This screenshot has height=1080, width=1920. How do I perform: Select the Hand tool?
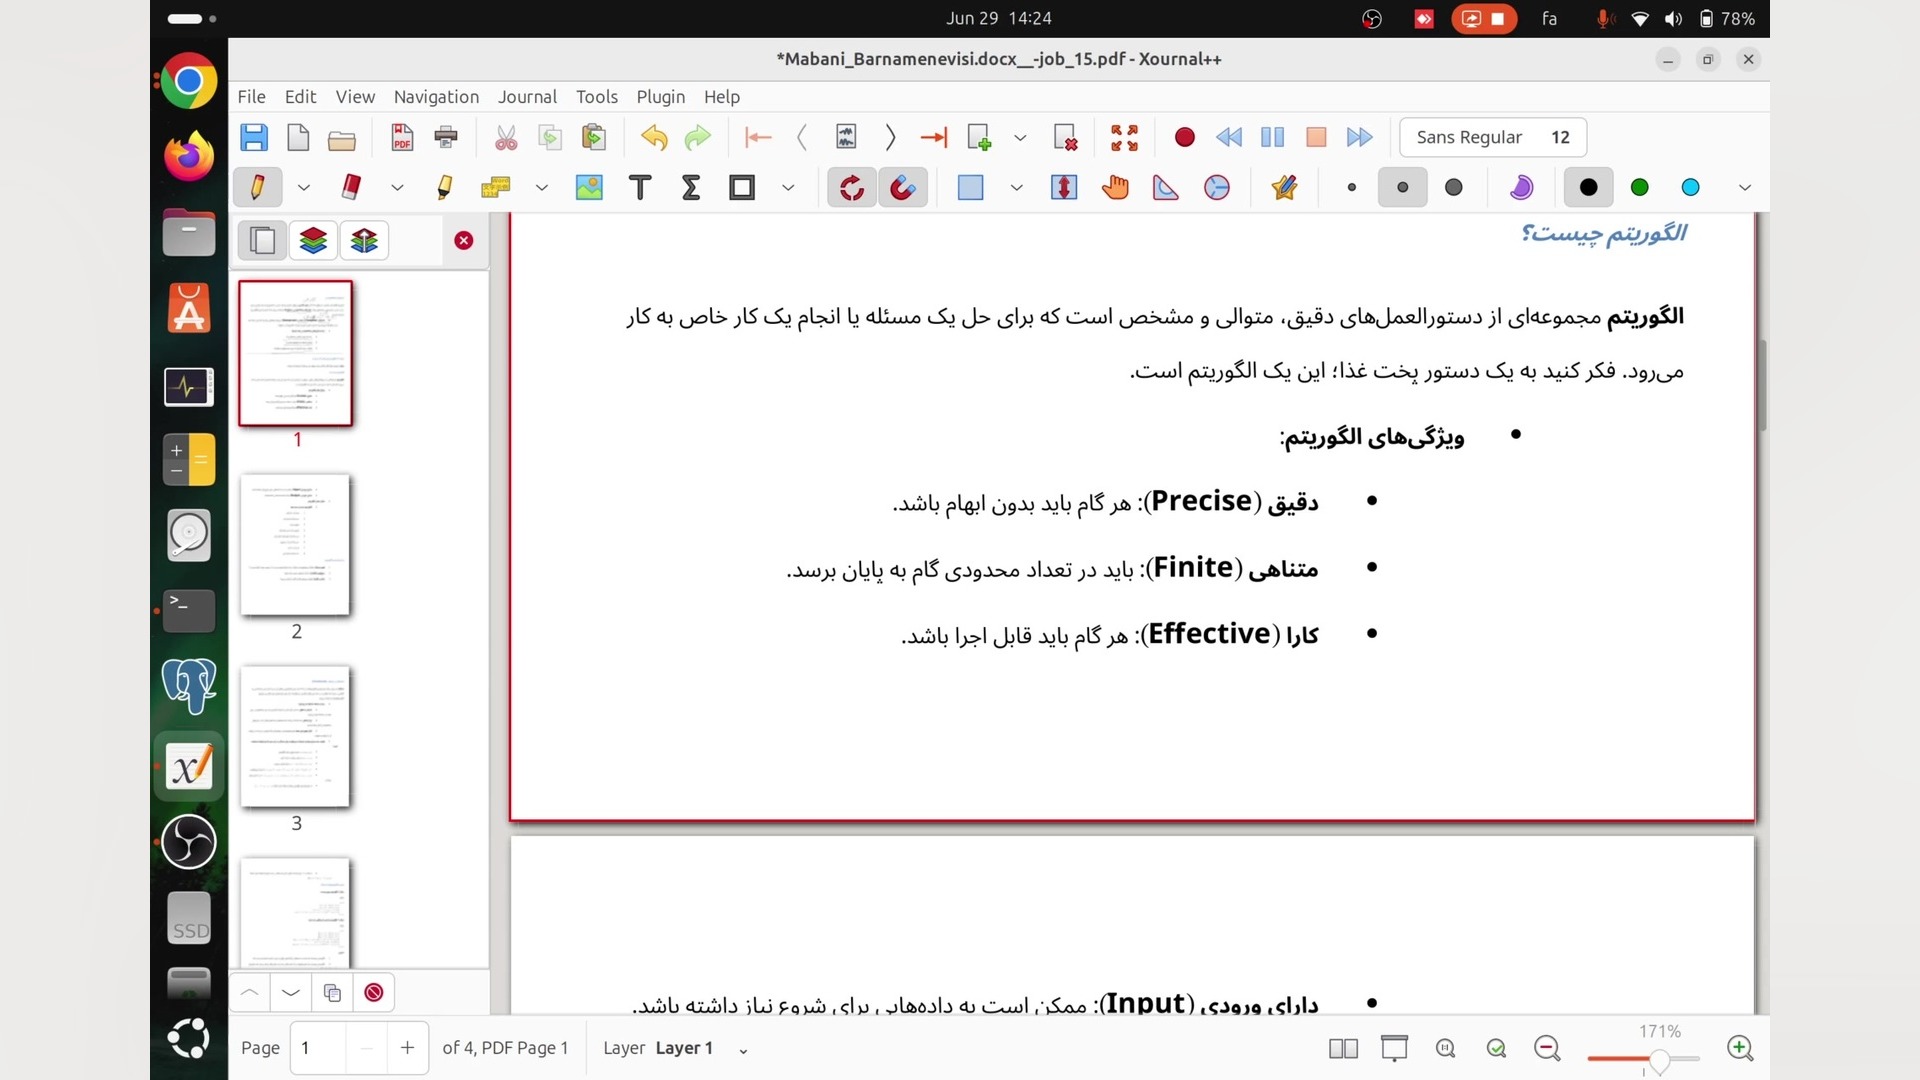pyautogui.click(x=1115, y=187)
